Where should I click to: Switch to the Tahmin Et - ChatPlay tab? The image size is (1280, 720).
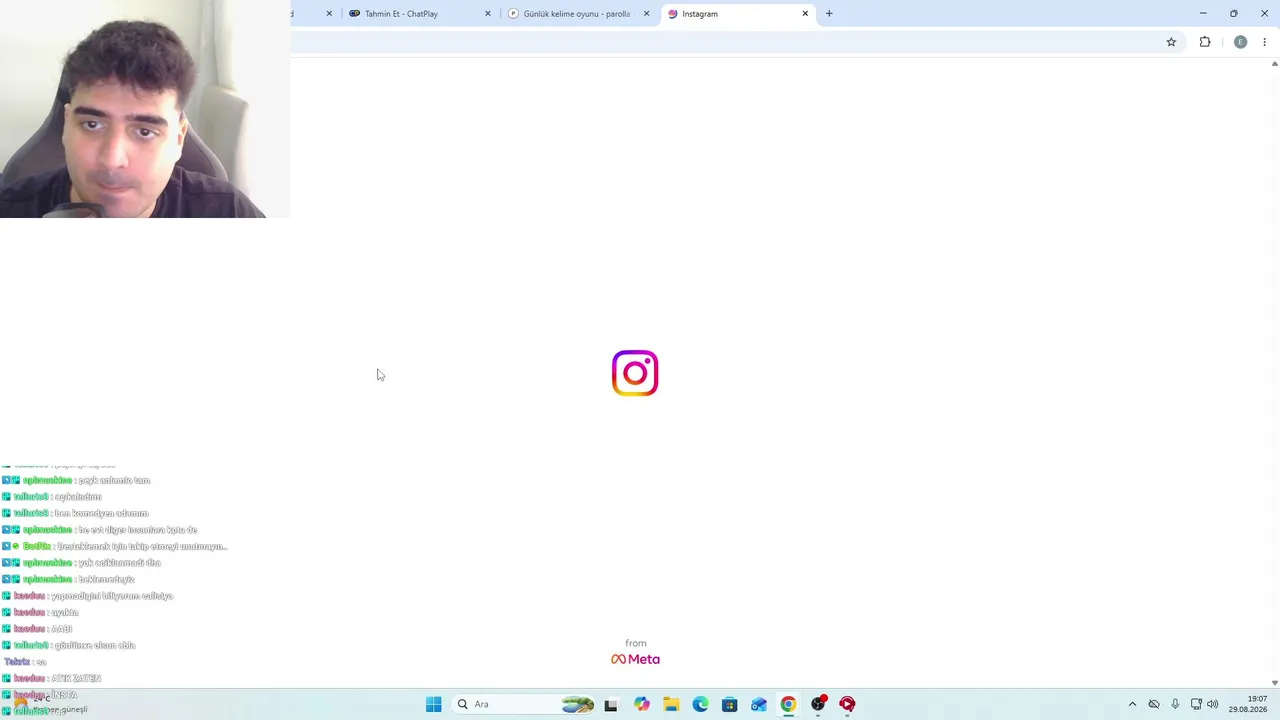pos(418,14)
